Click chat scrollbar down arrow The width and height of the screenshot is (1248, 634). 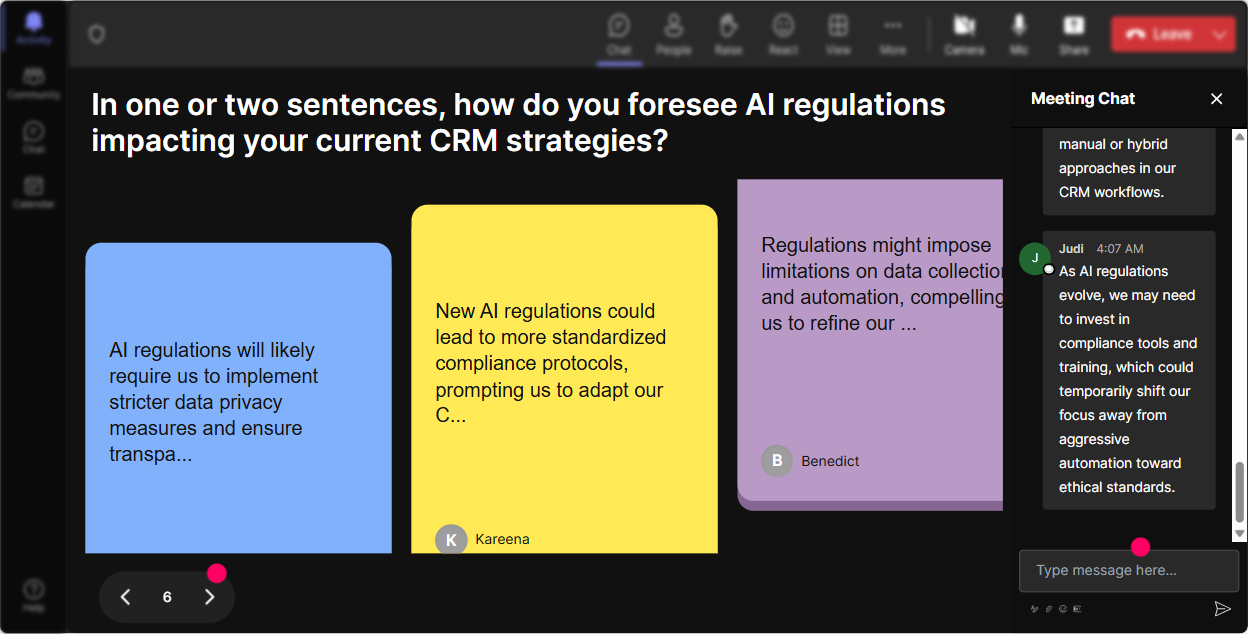(1240, 535)
